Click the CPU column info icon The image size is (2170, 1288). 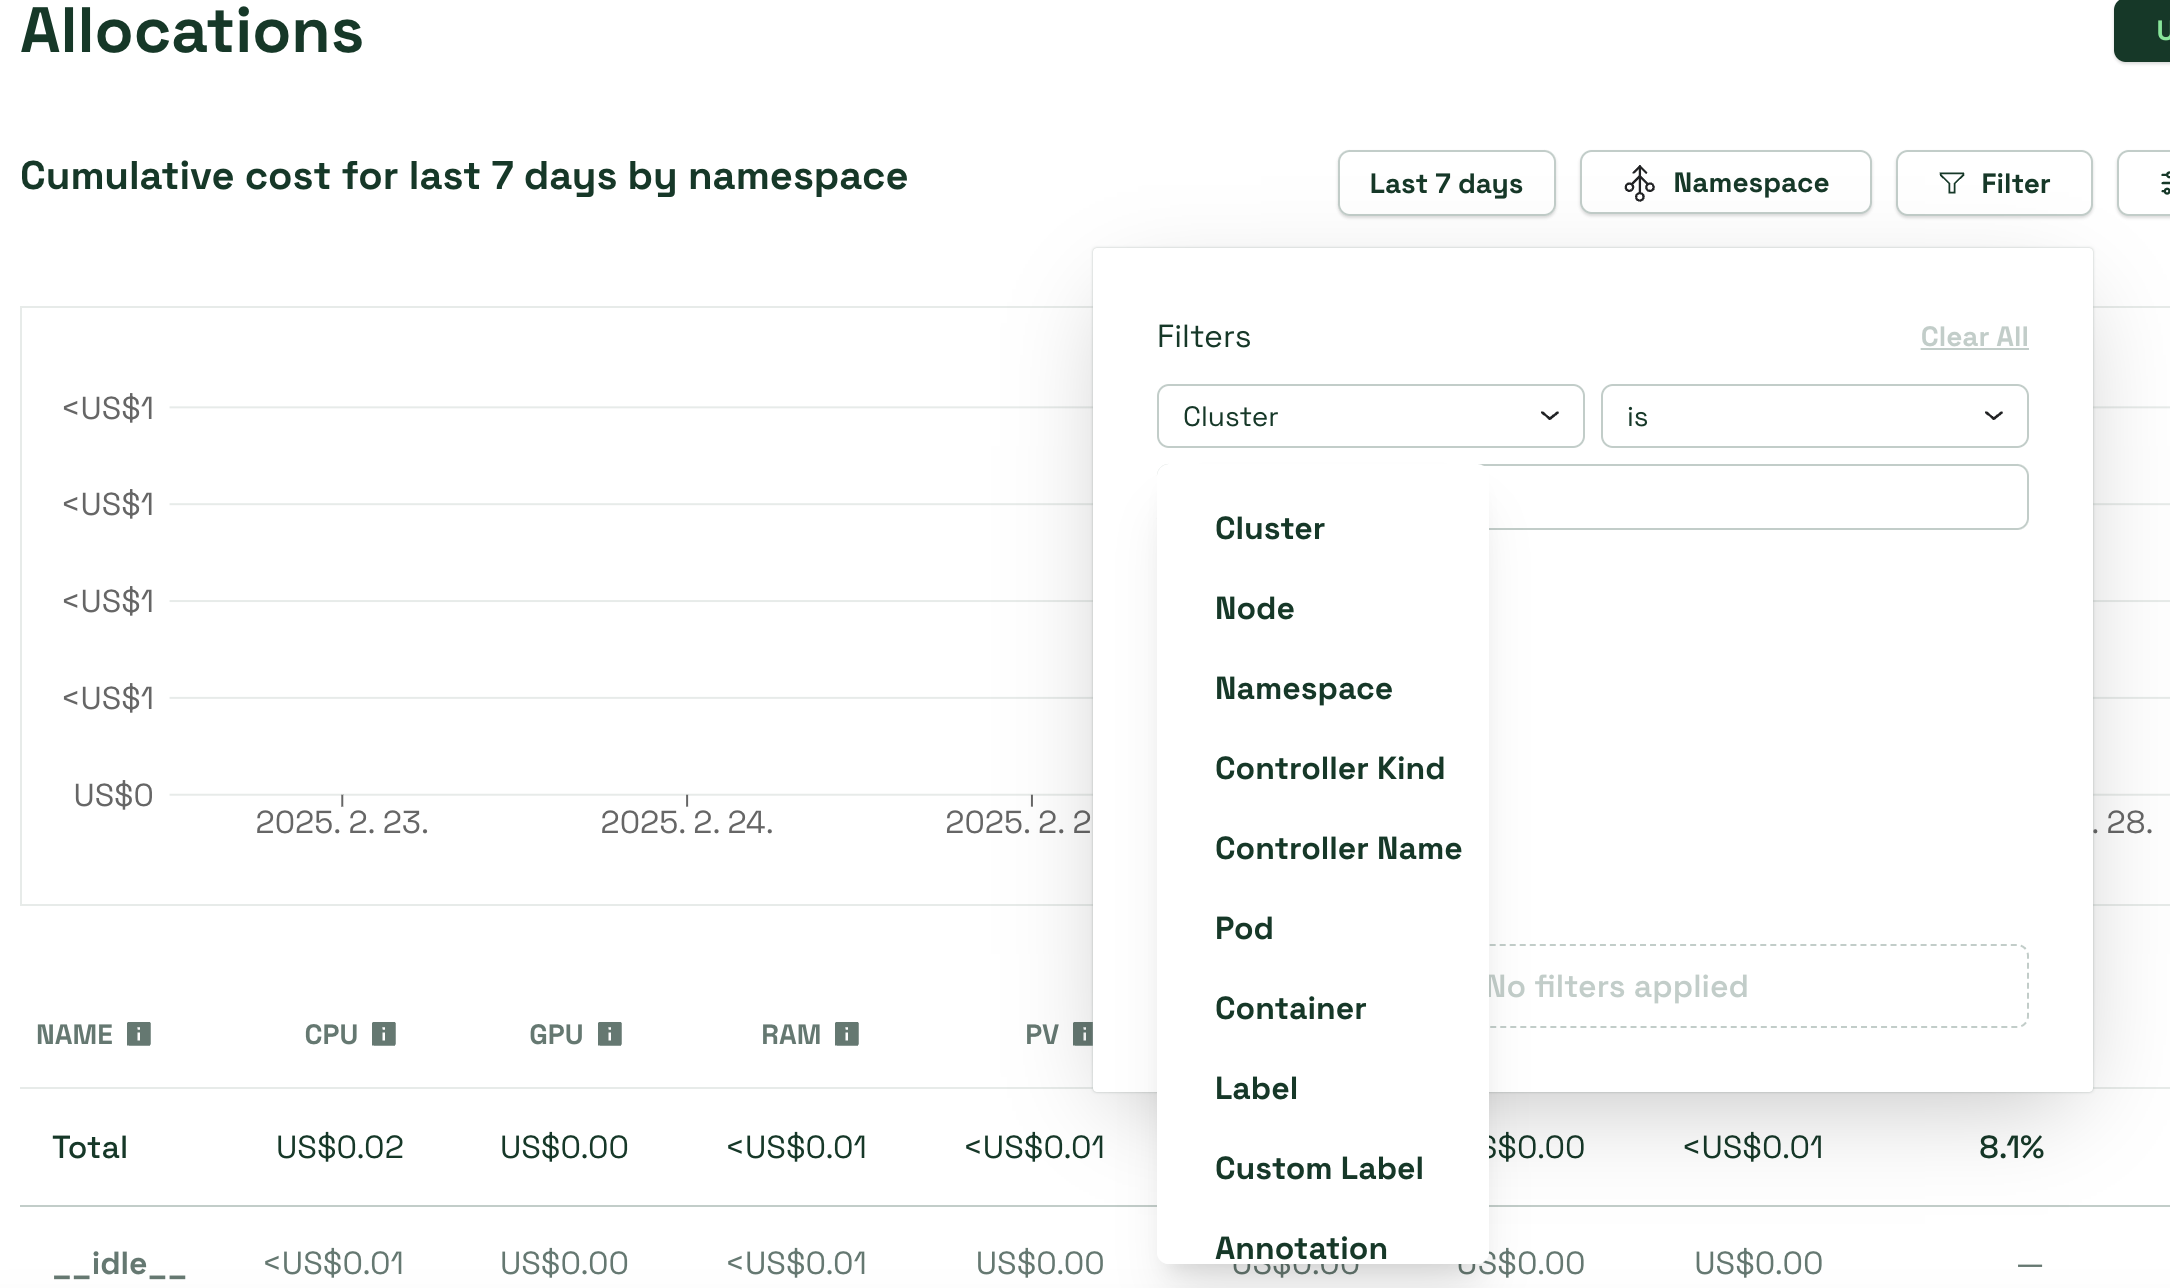pos(384,1034)
